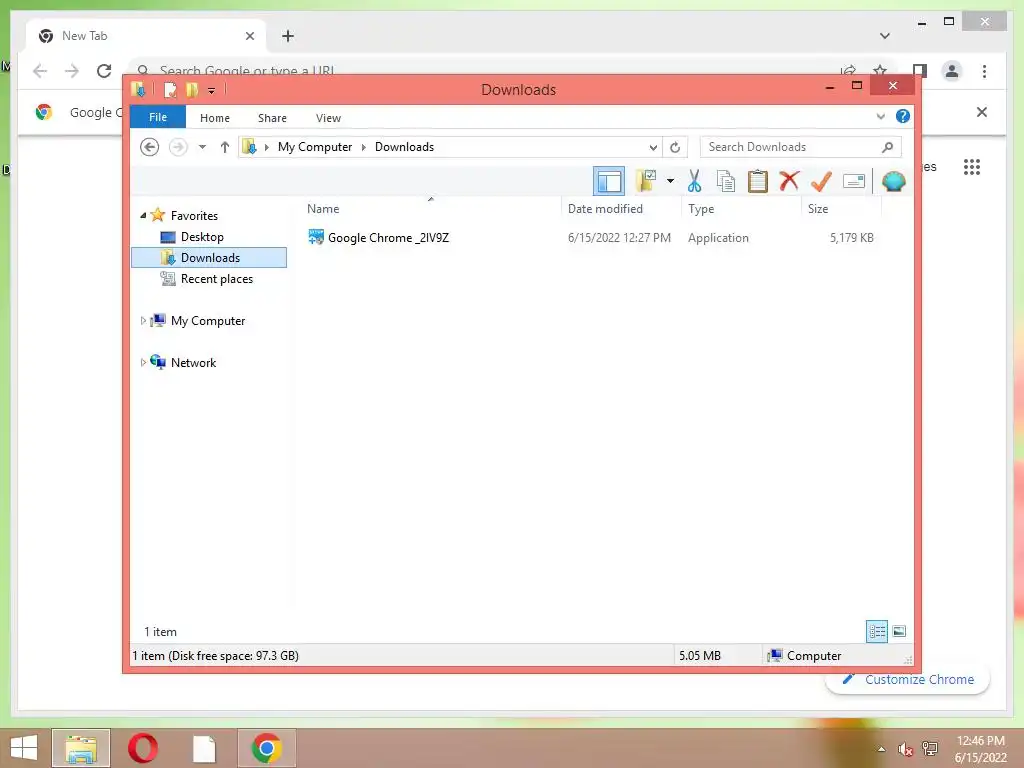Open Windows Start button

(x=24, y=748)
